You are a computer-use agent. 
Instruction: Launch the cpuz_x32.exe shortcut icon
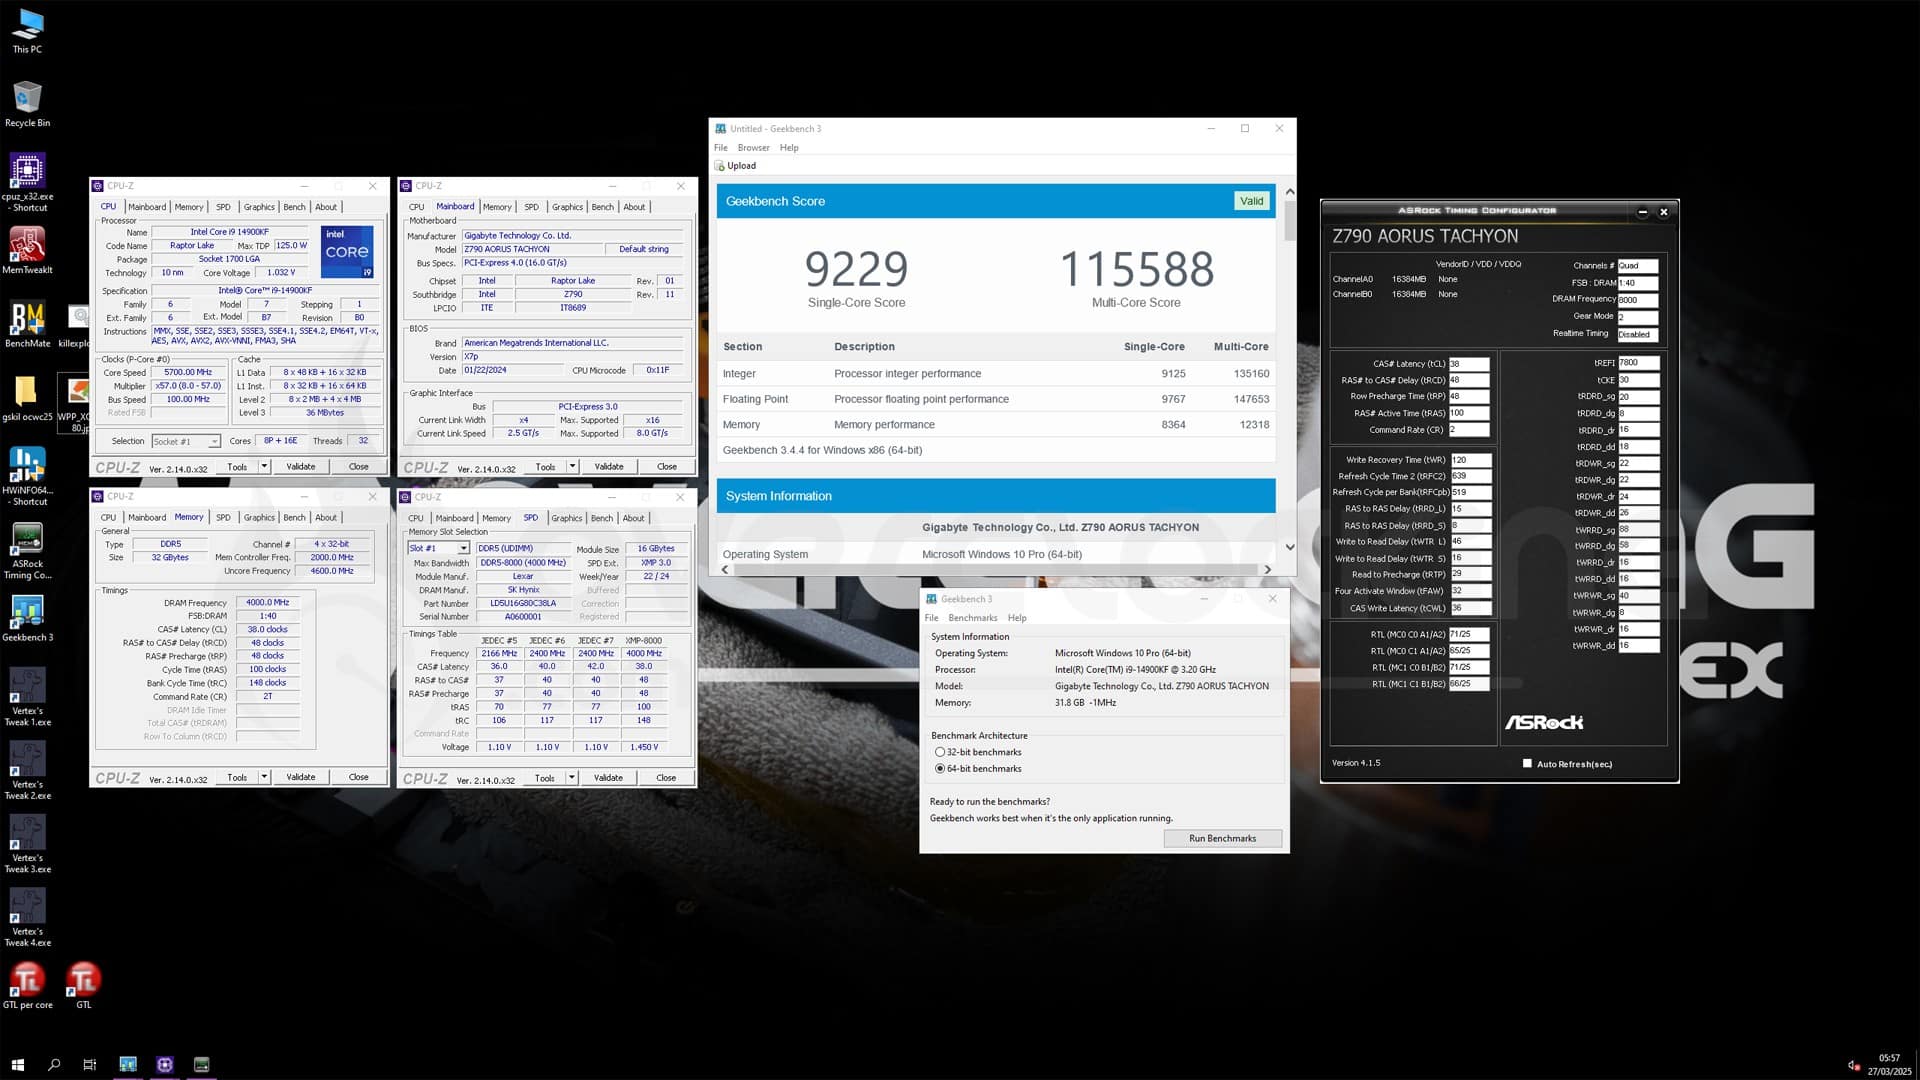point(27,182)
